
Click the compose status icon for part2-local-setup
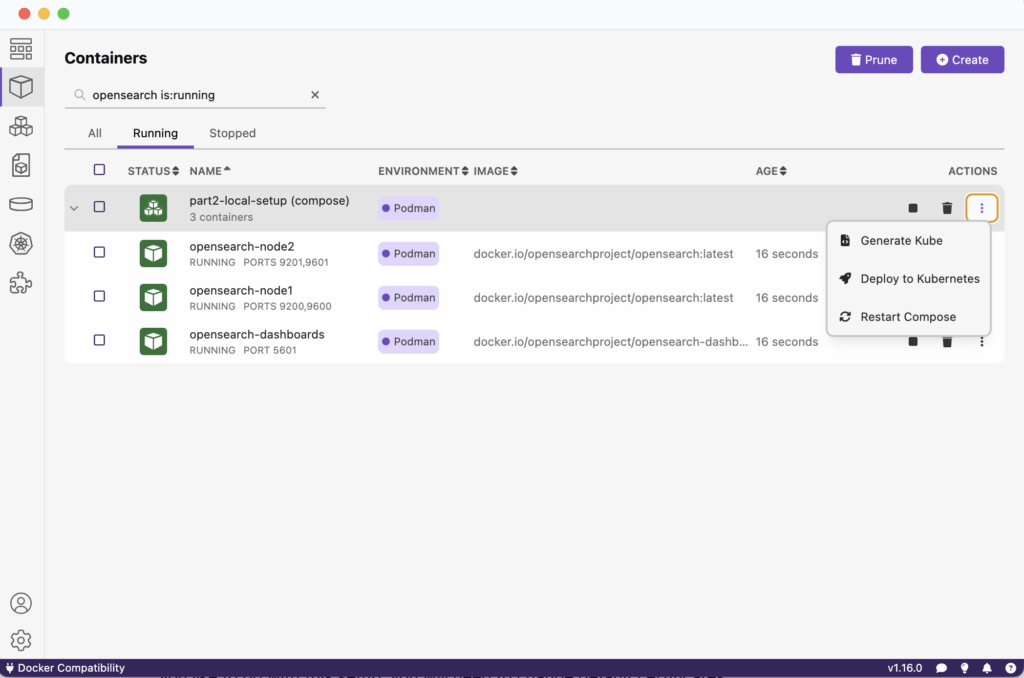[x=153, y=208]
